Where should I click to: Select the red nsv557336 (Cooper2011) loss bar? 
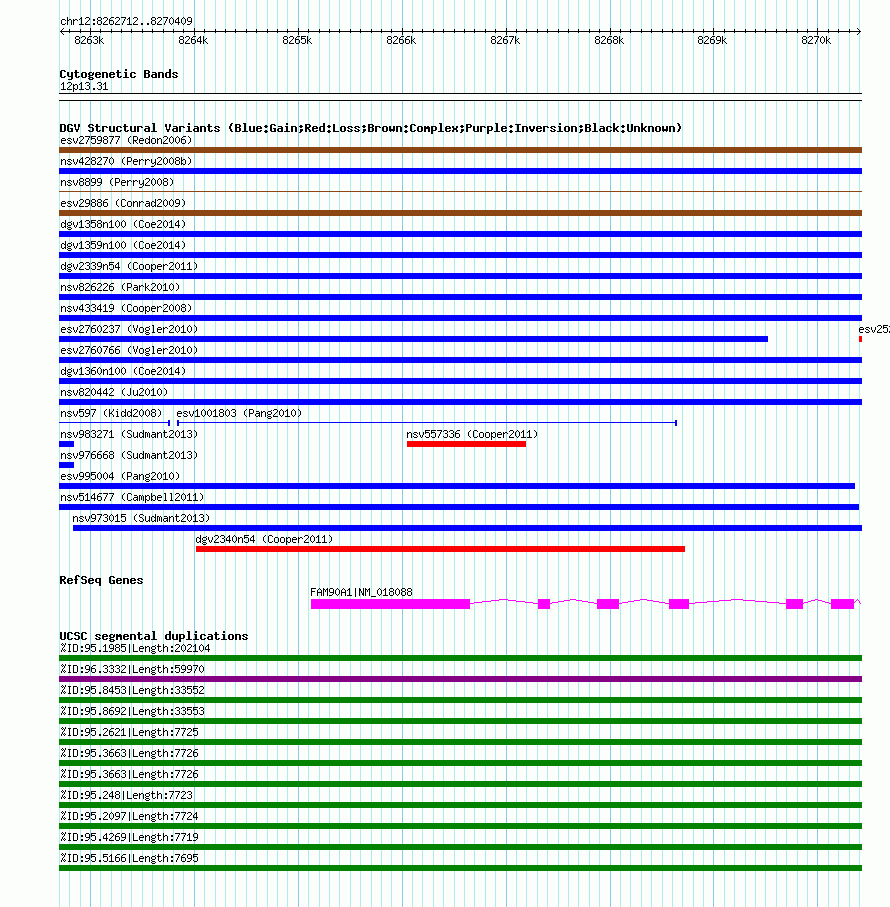(x=466, y=444)
